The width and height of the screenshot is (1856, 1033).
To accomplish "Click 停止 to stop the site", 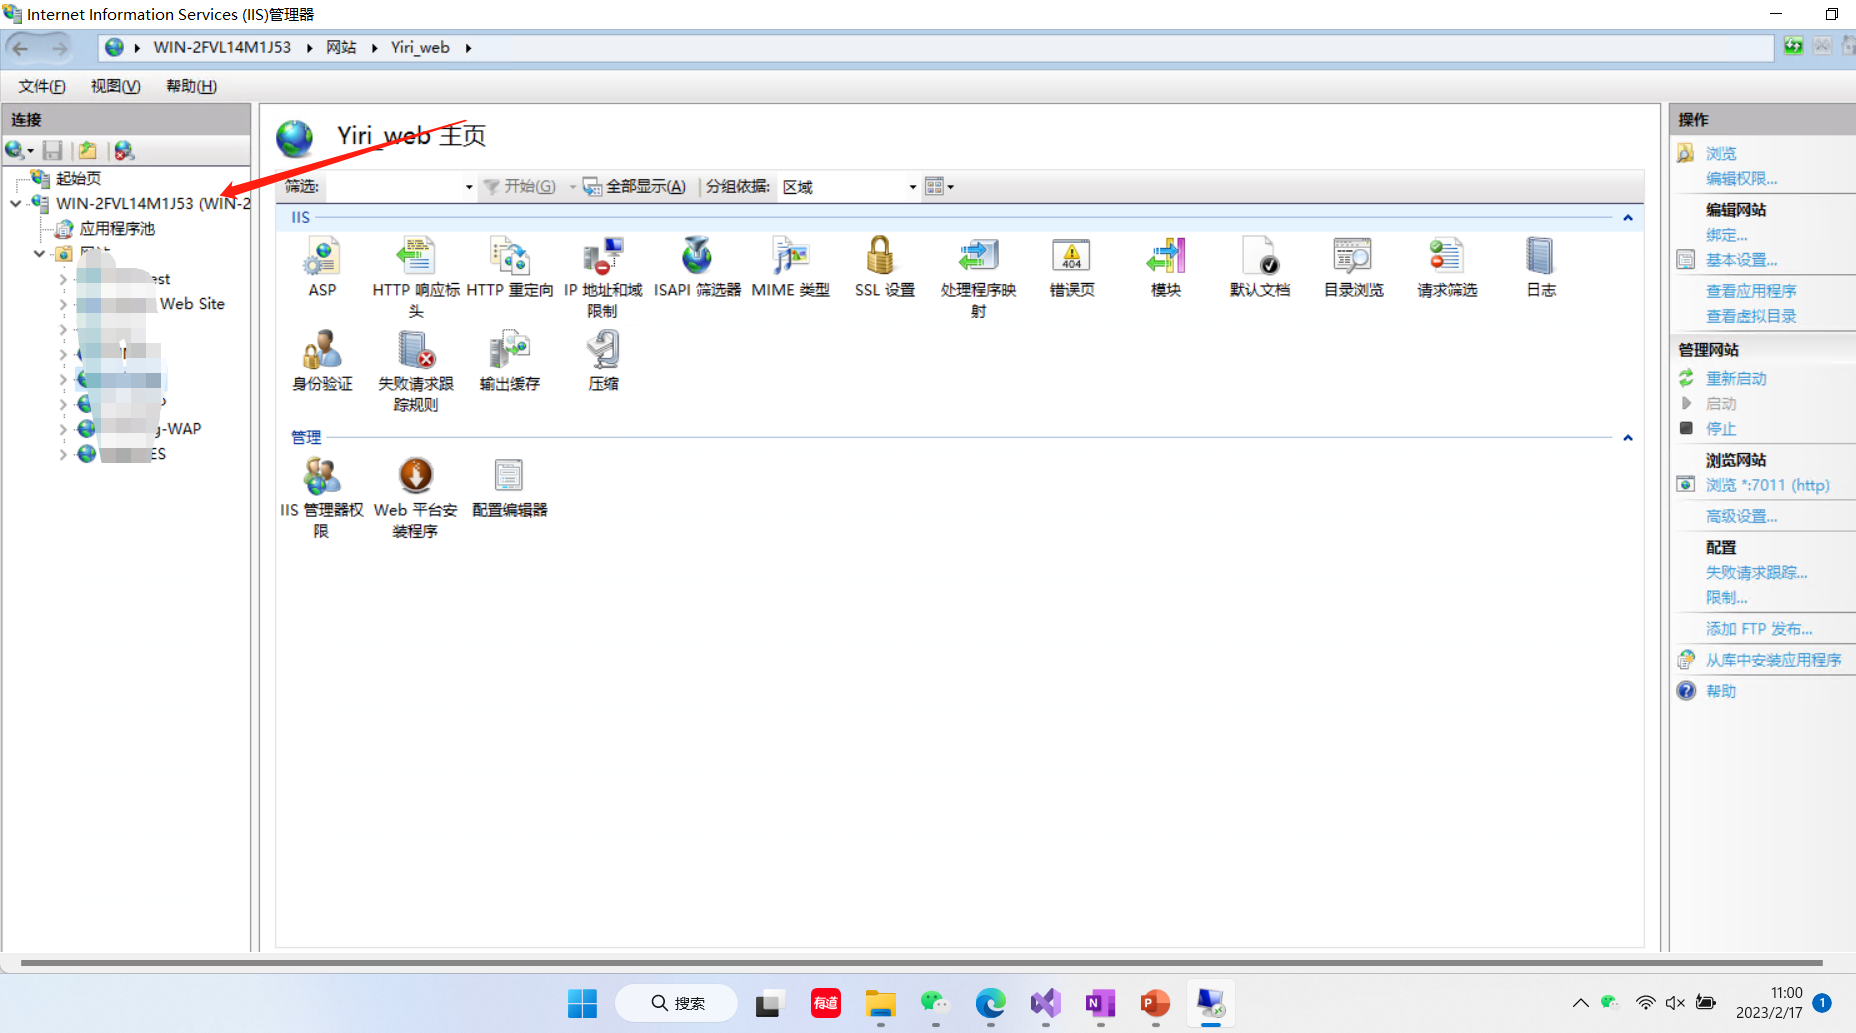I will [1721, 429].
